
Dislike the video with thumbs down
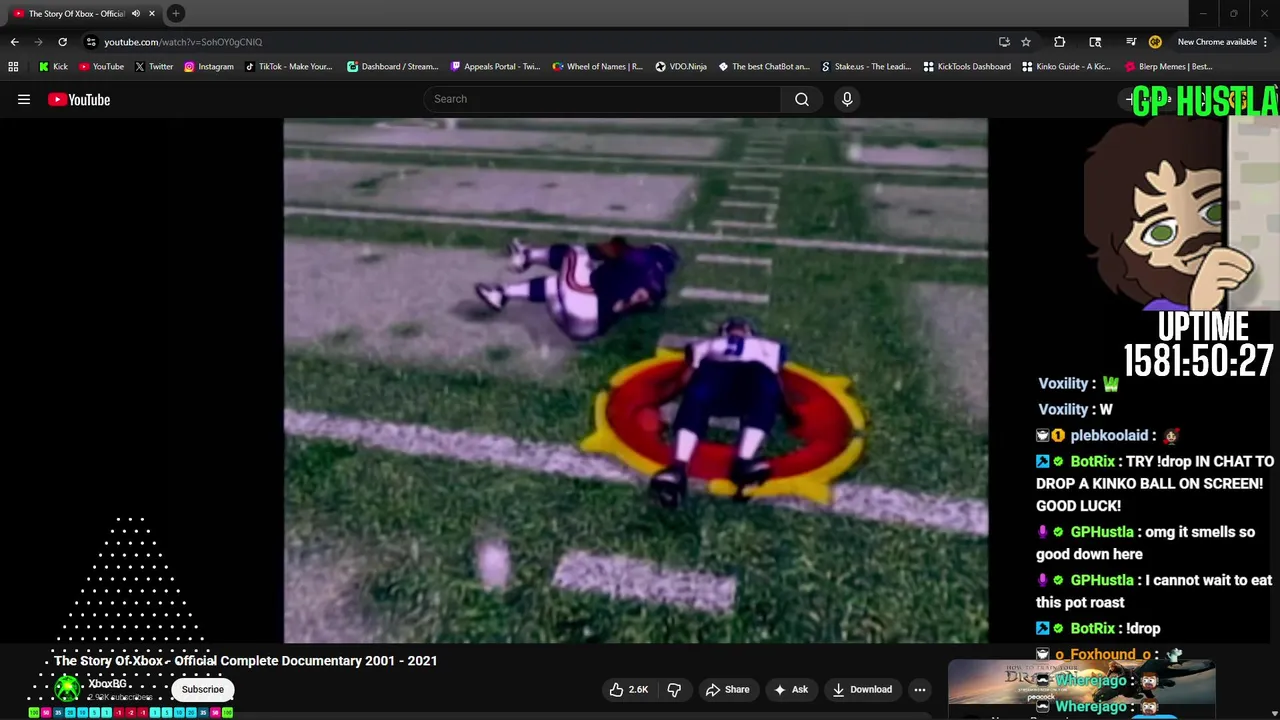674,689
